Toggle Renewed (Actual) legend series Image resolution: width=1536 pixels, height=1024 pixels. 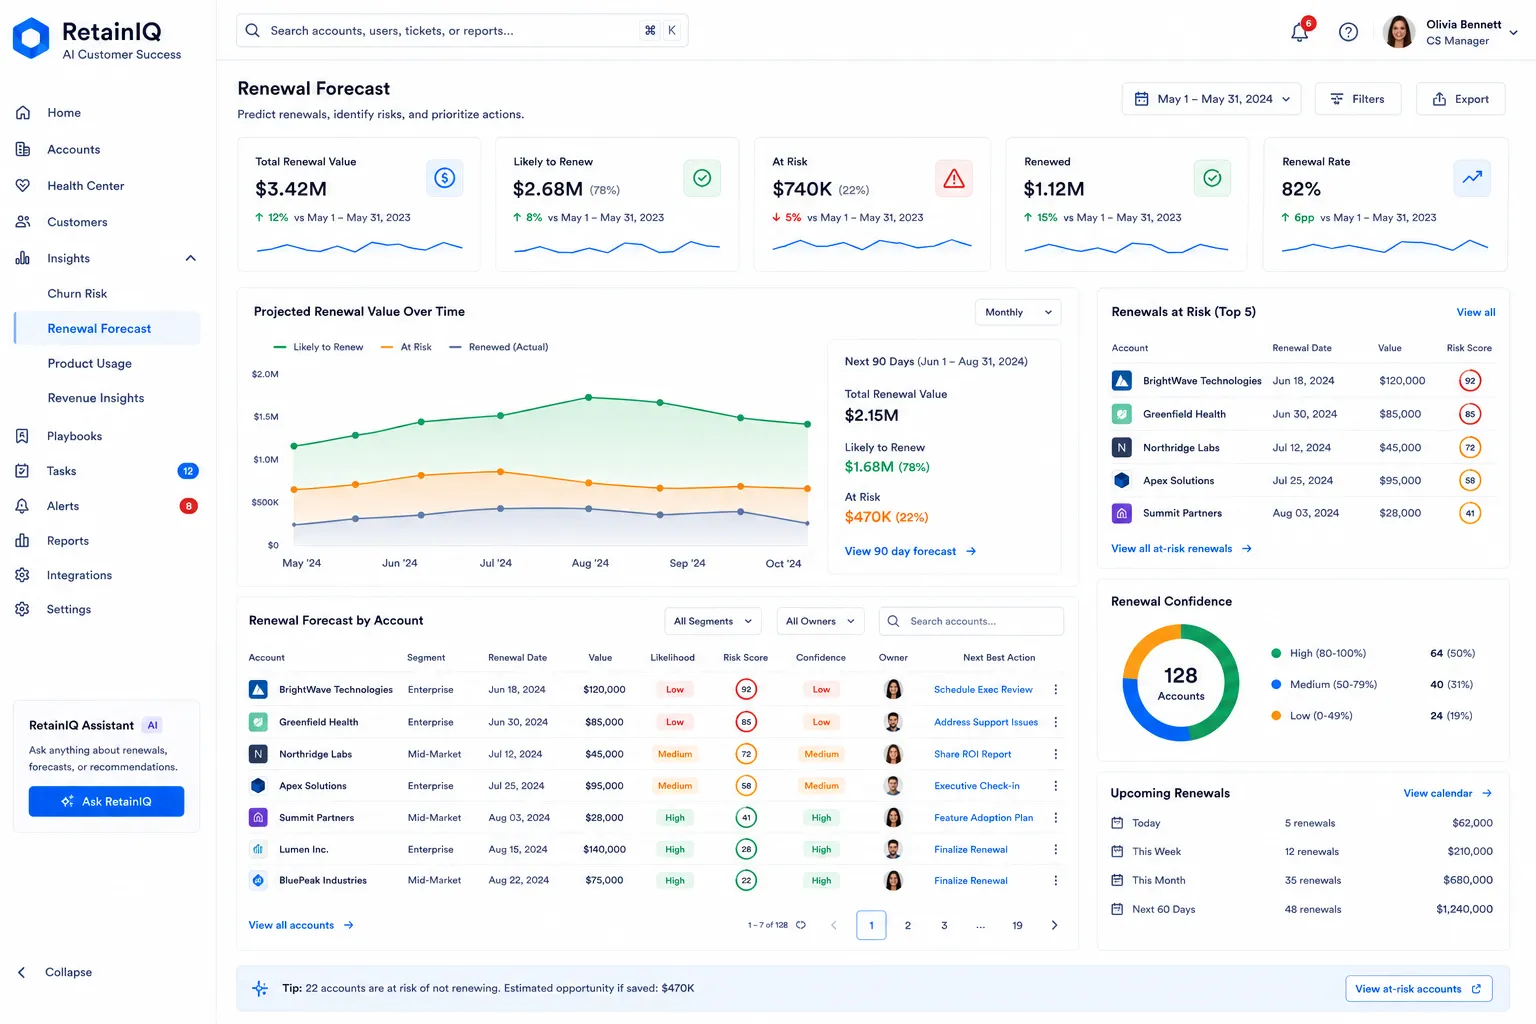click(x=499, y=347)
